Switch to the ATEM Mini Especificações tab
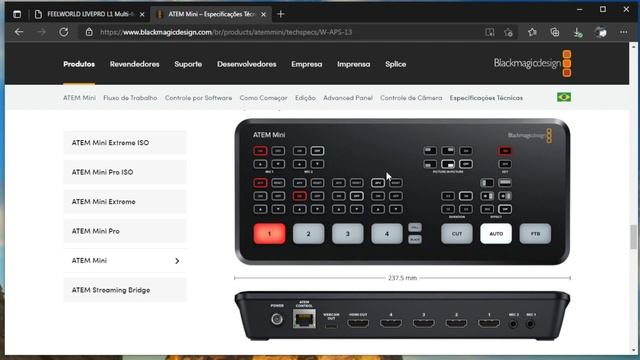640x360 pixels. tap(211, 14)
